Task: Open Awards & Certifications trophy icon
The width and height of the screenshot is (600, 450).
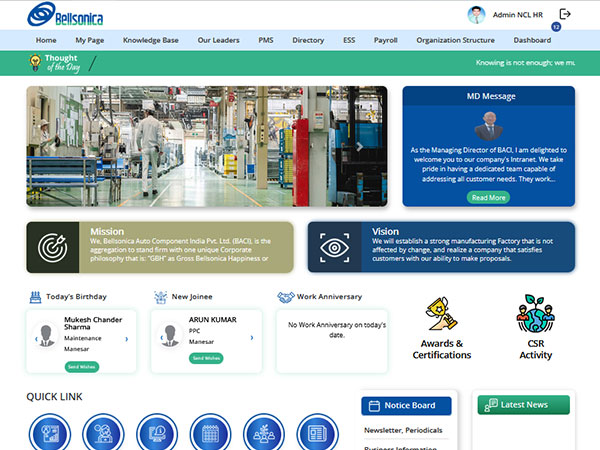Action: pos(442,314)
